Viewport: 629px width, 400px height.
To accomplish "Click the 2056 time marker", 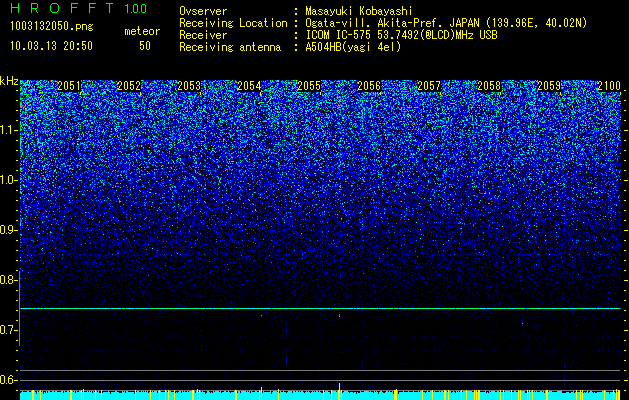I will [x=369, y=86].
